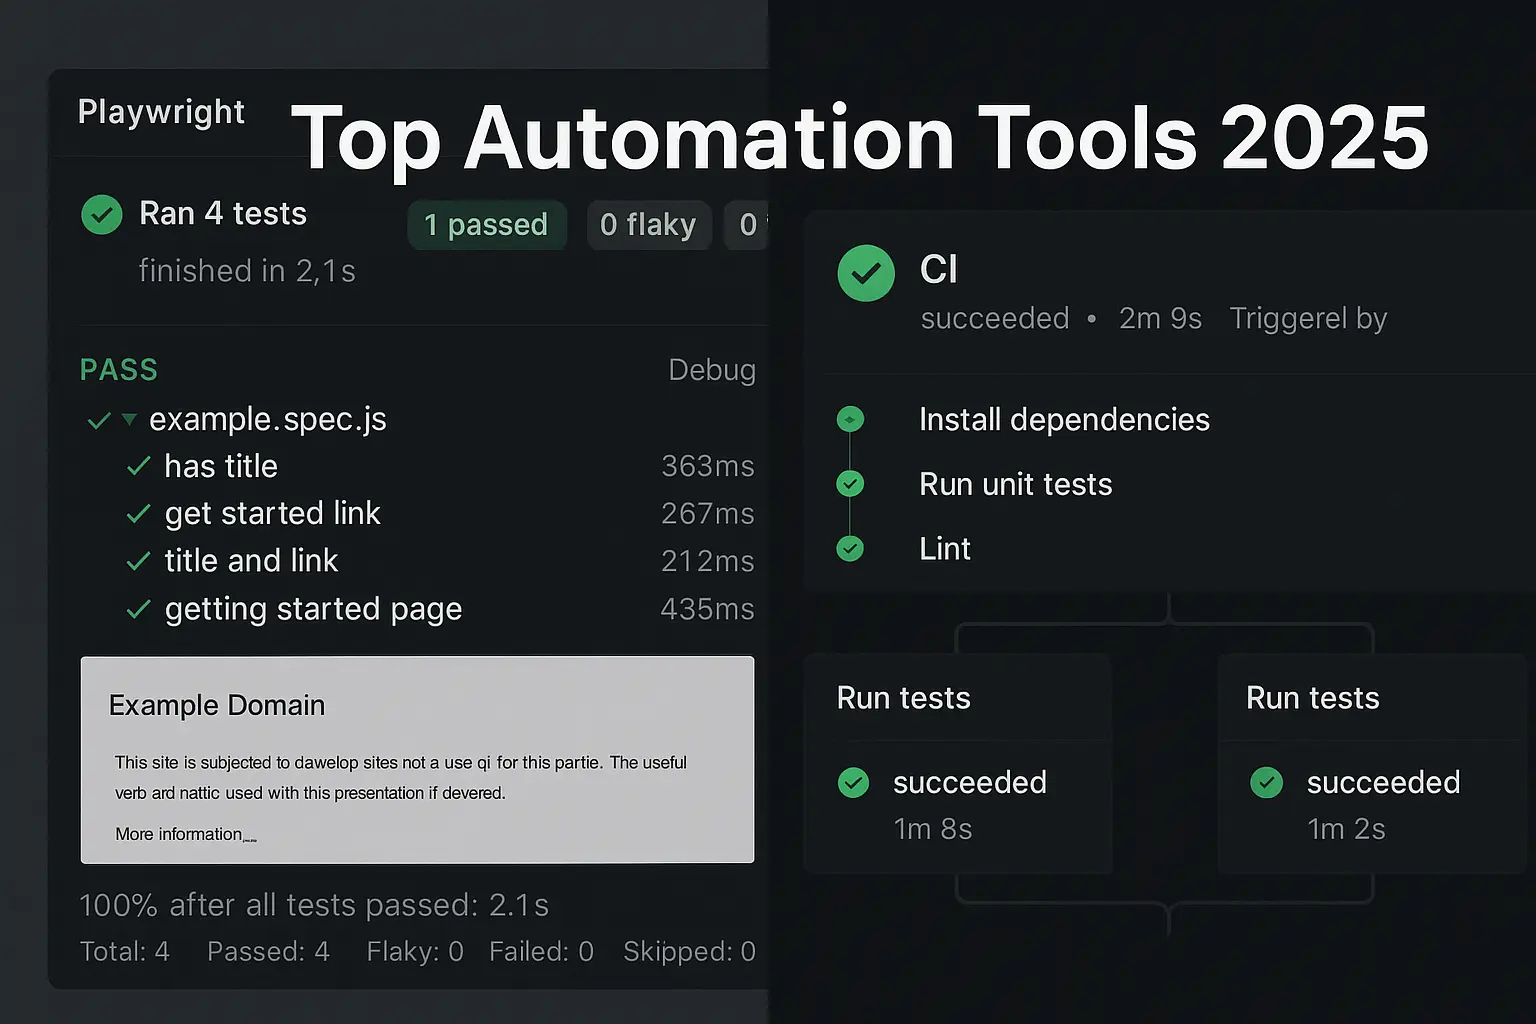The image size is (1536, 1024).
Task: Click the Lint step status icon
Action: pyautogui.click(x=850, y=549)
